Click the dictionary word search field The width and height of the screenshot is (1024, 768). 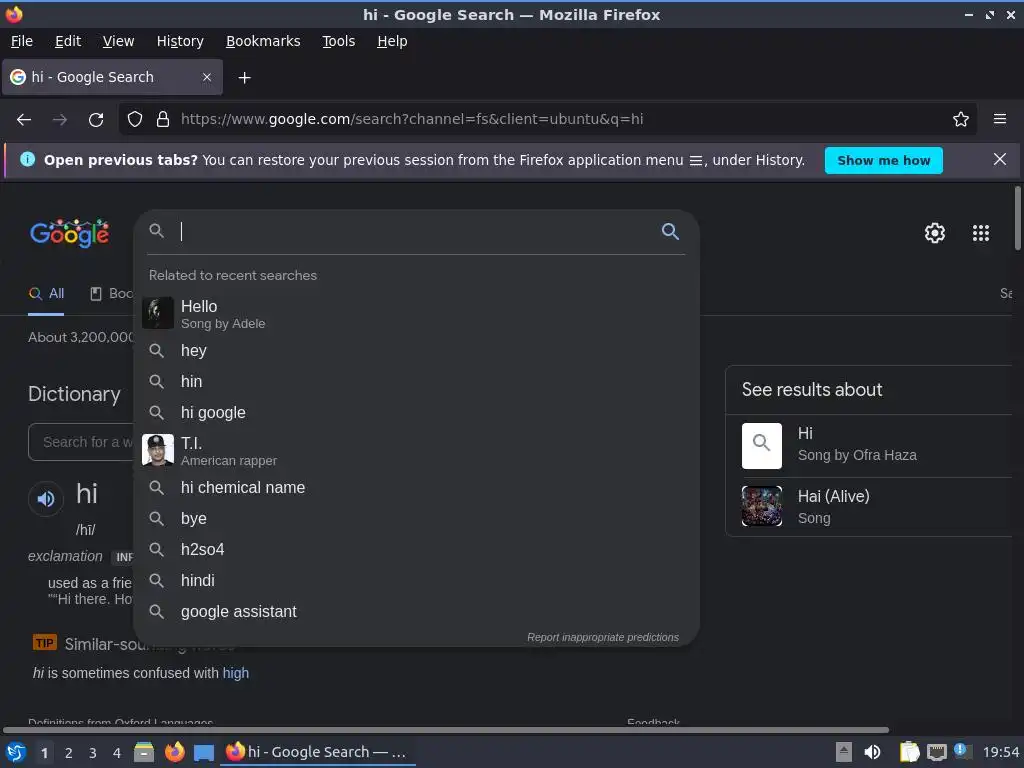82,442
